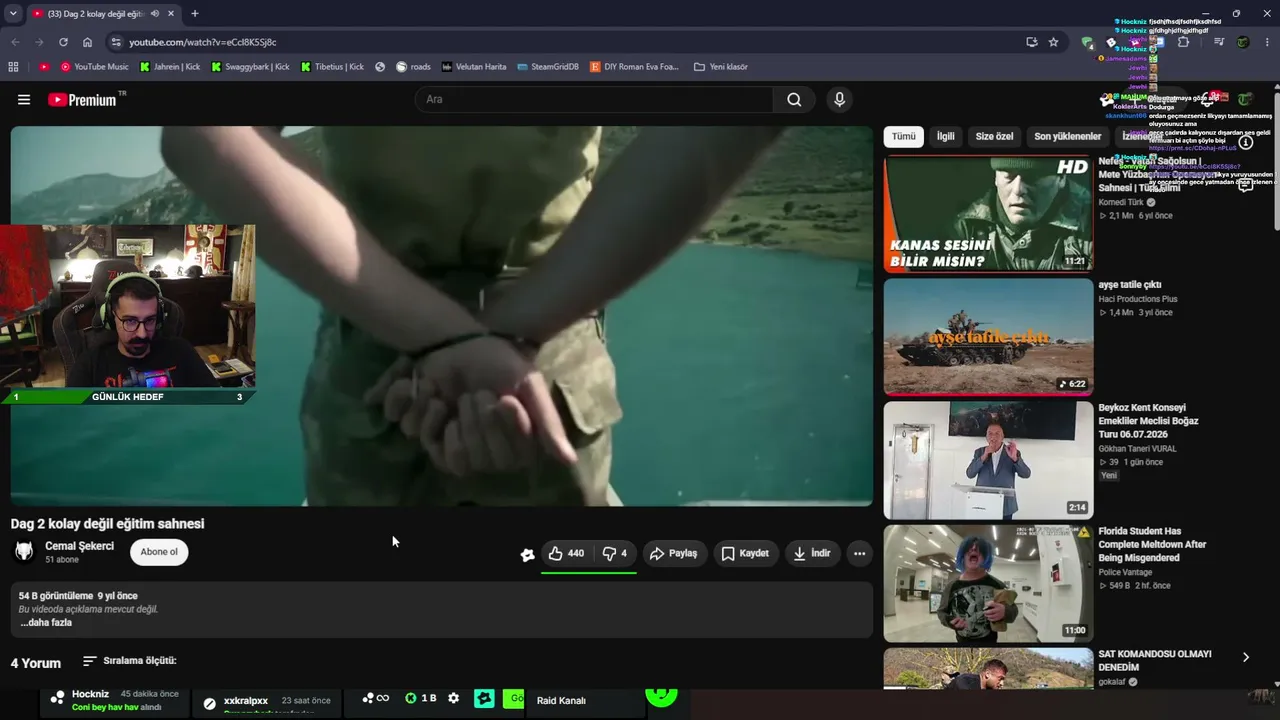Open the globe bookmark icon
1280x720 pixels.
pyautogui.click(x=380, y=67)
